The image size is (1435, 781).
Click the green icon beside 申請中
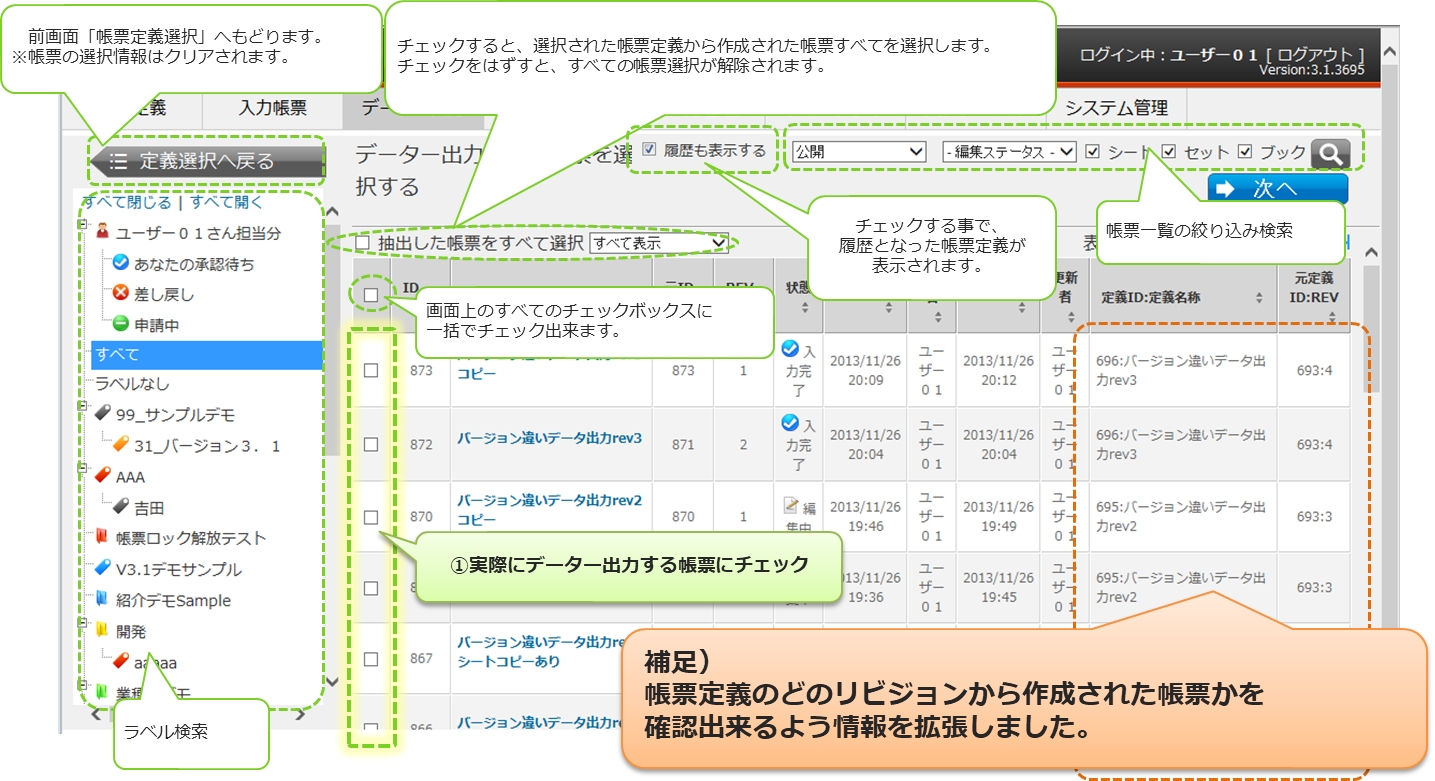coord(121,324)
